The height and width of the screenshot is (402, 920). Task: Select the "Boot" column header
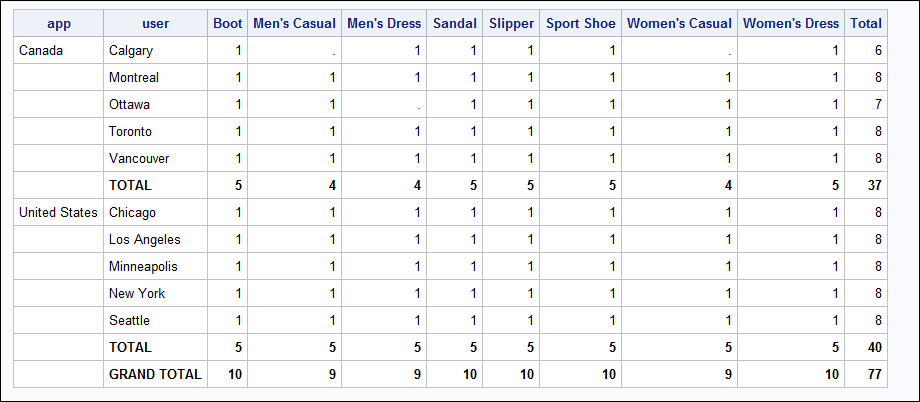[227, 24]
